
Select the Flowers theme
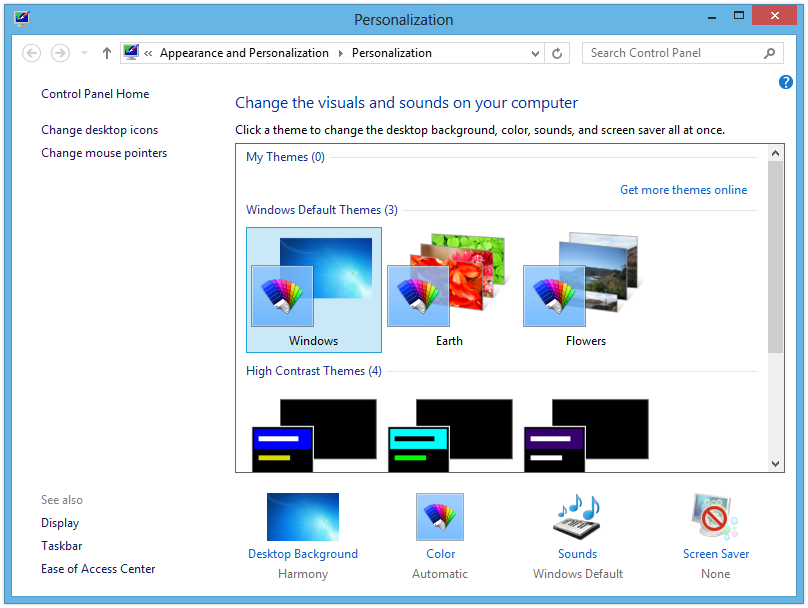(585, 290)
